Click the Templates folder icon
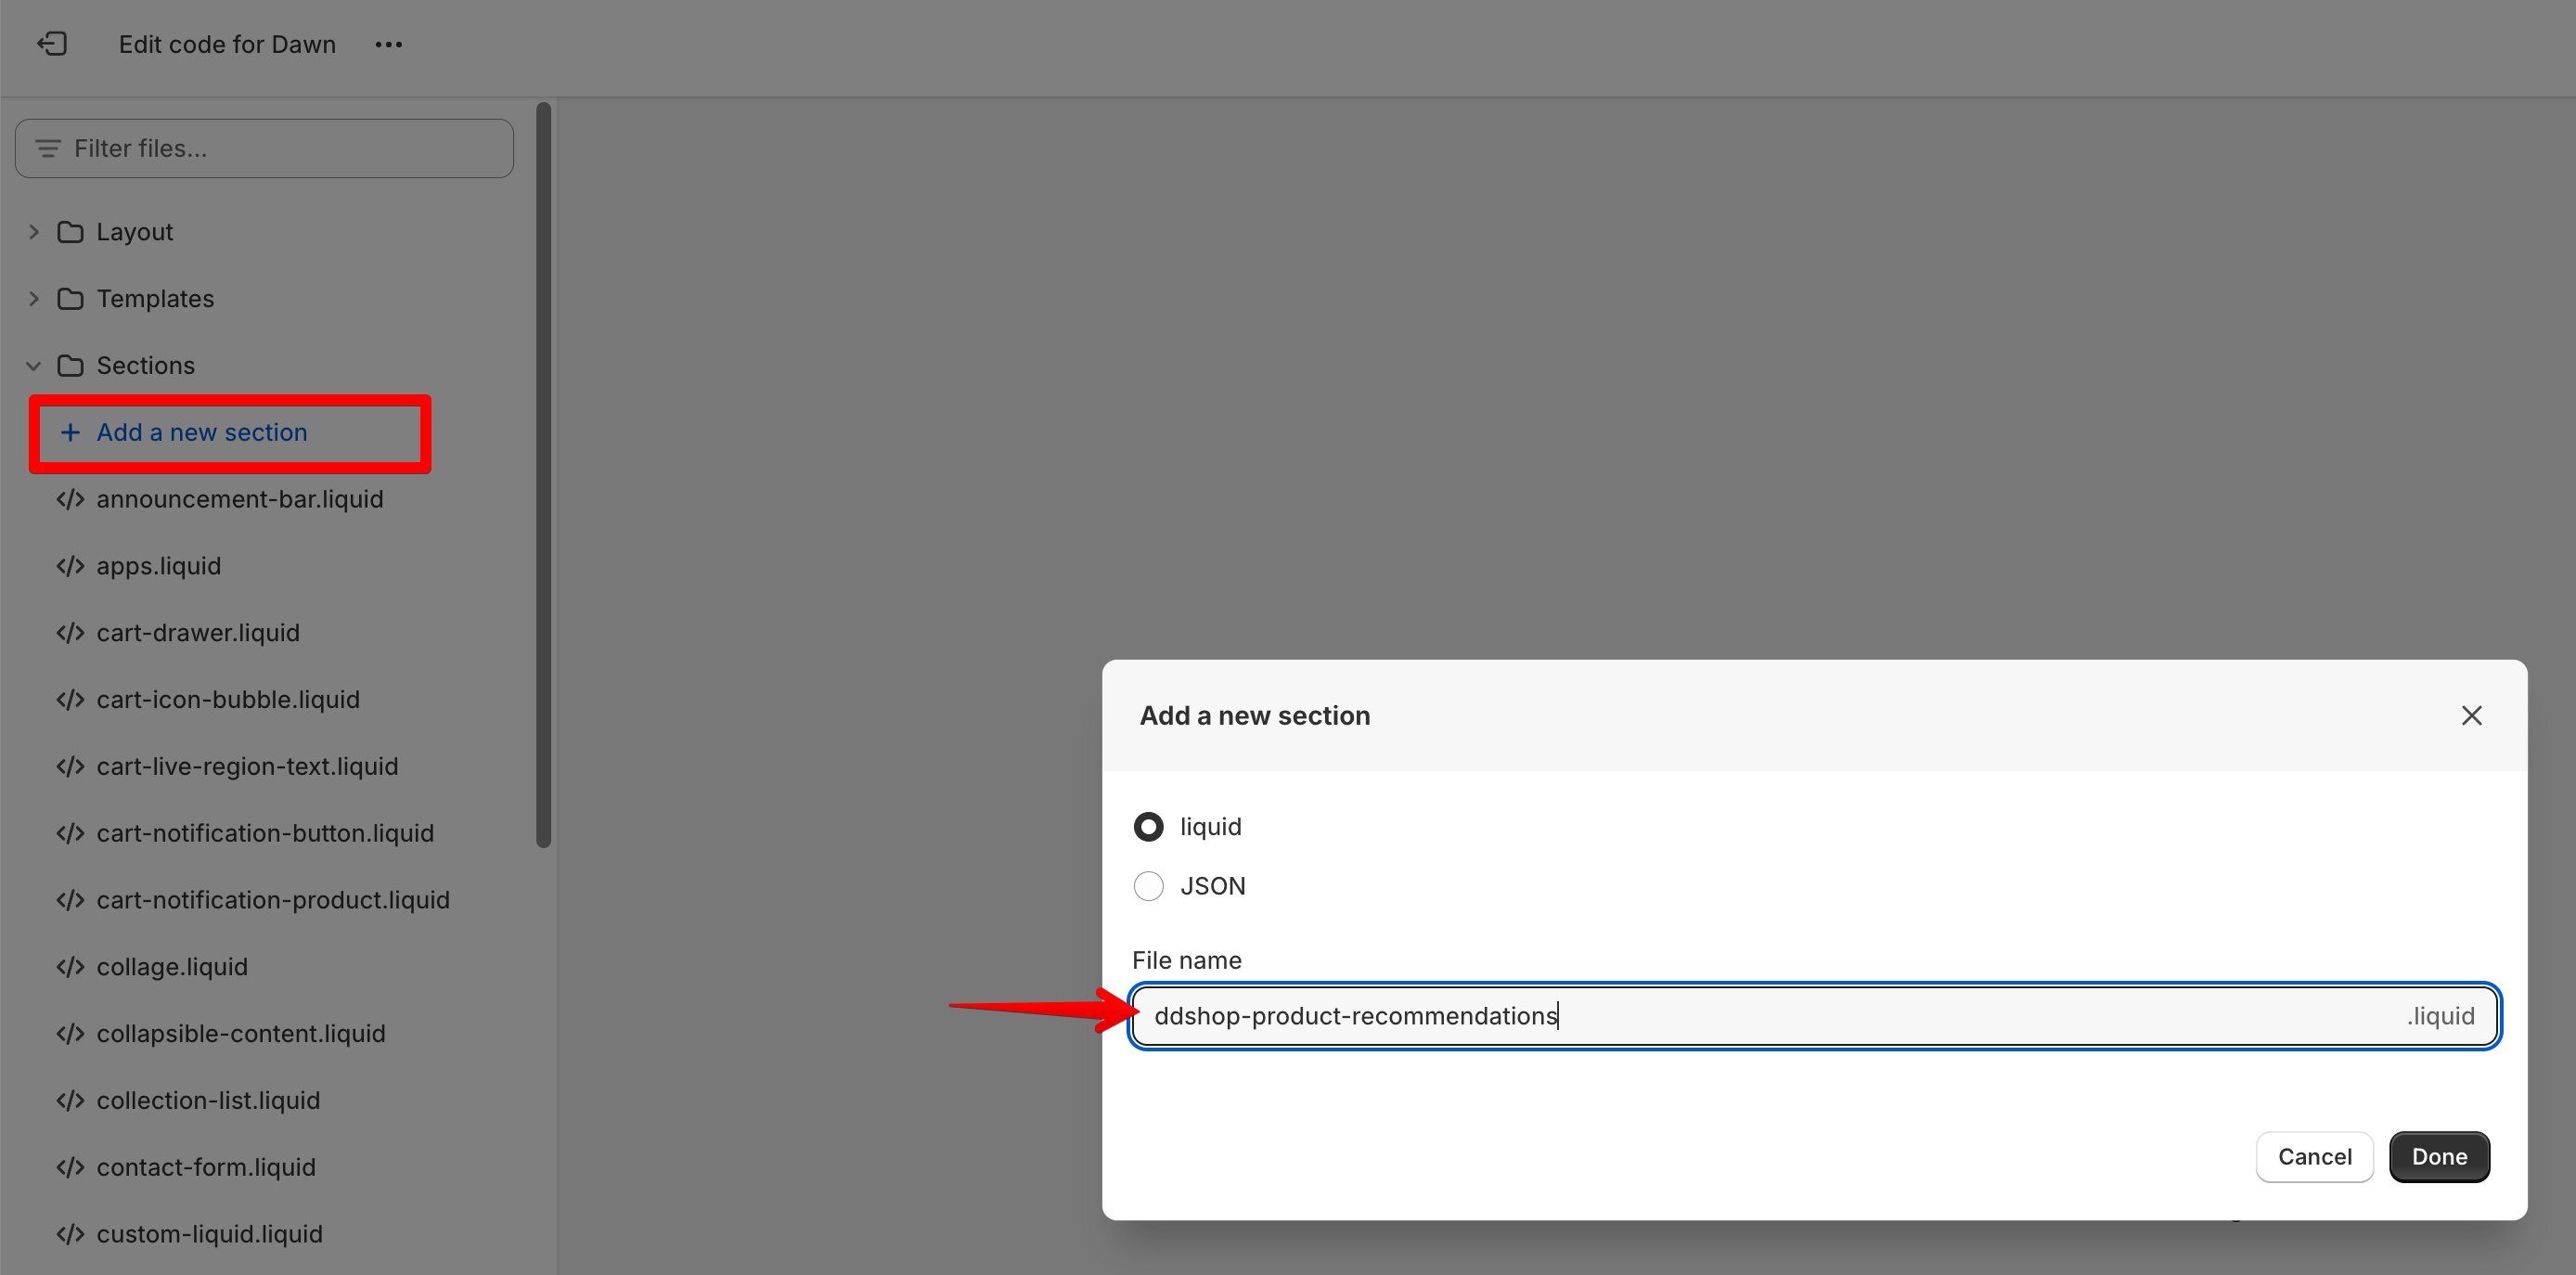Viewport: 2576px width, 1275px height. pos(70,299)
